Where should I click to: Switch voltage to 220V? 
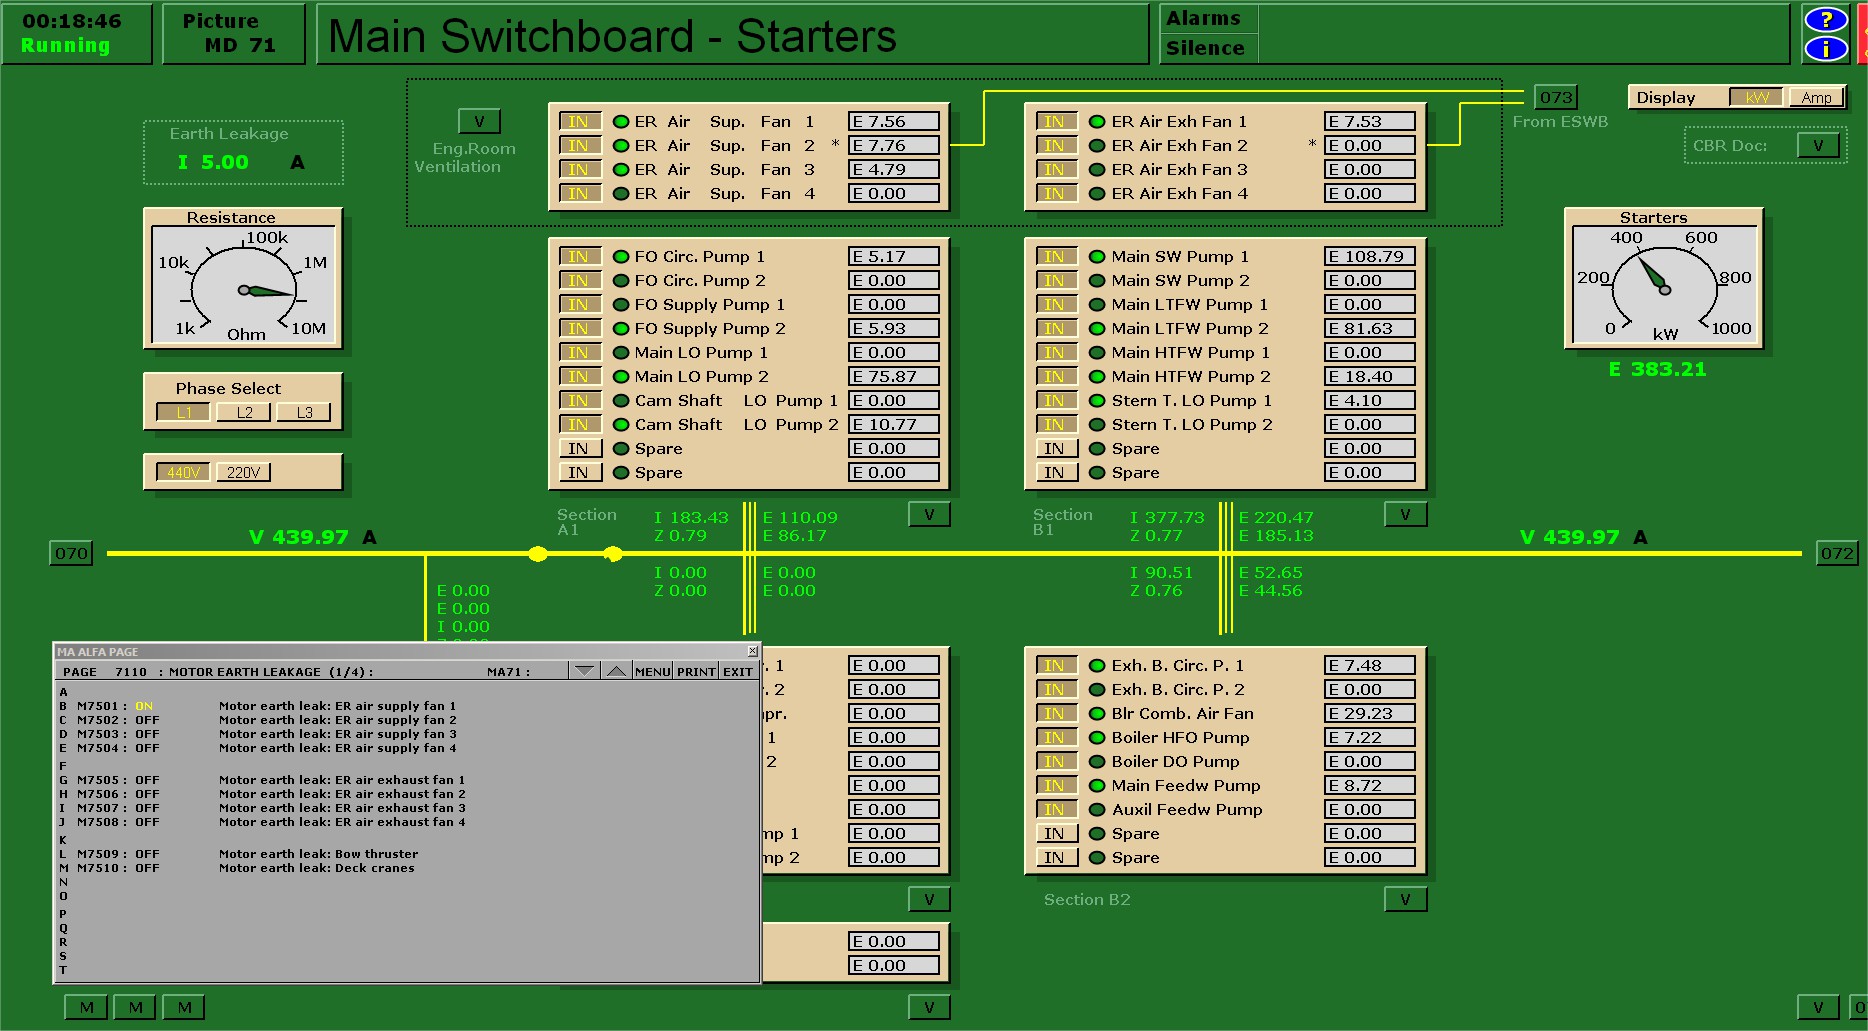pyautogui.click(x=243, y=472)
